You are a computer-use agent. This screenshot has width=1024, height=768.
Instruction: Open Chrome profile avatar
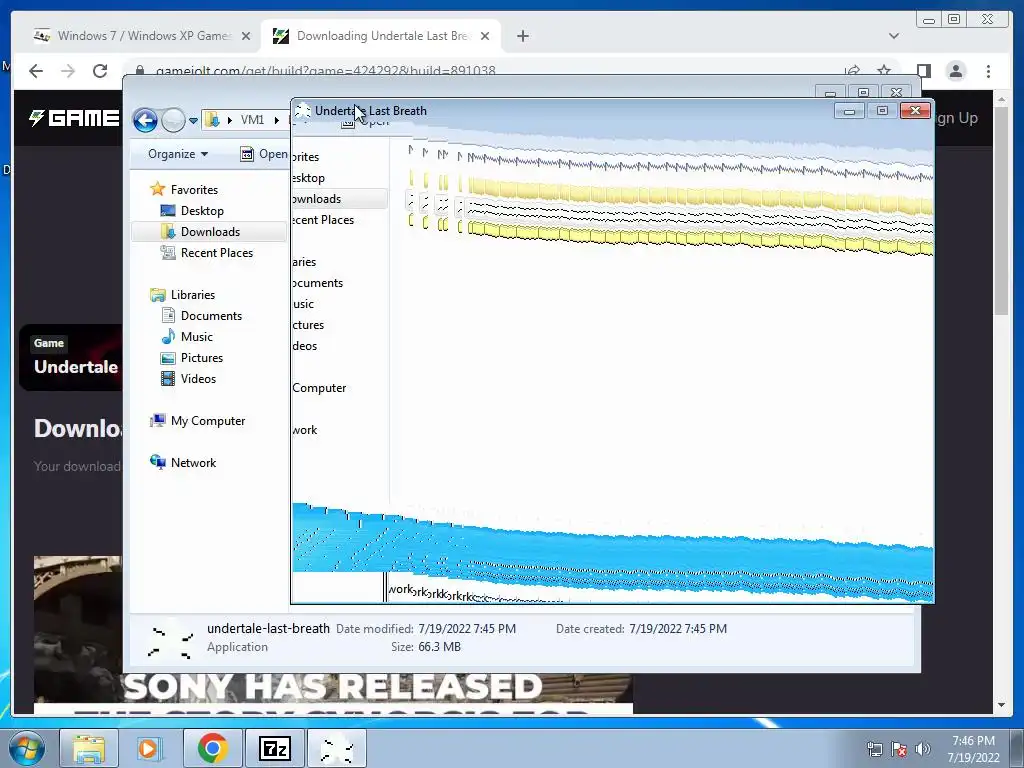pos(955,71)
